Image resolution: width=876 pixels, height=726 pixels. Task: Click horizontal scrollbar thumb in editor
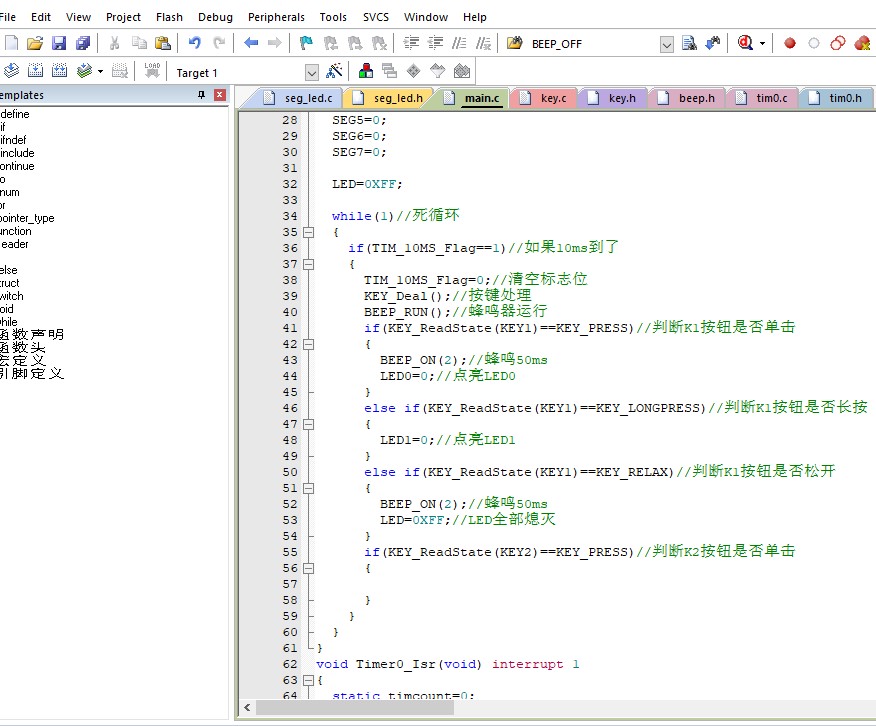coord(355,708)
